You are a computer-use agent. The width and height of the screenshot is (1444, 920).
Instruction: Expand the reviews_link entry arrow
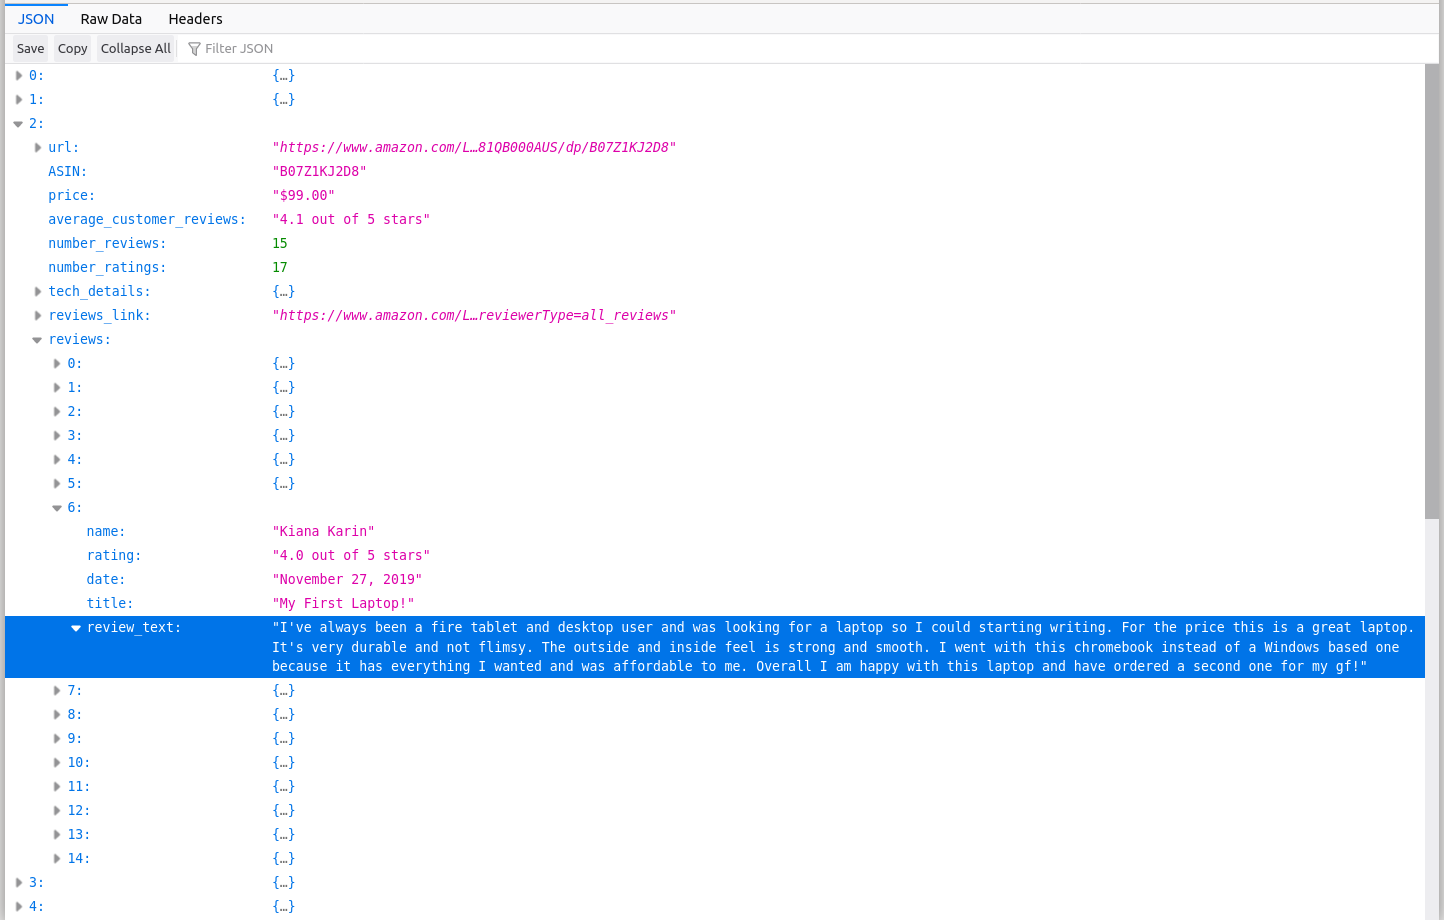(x=38, y=316)
